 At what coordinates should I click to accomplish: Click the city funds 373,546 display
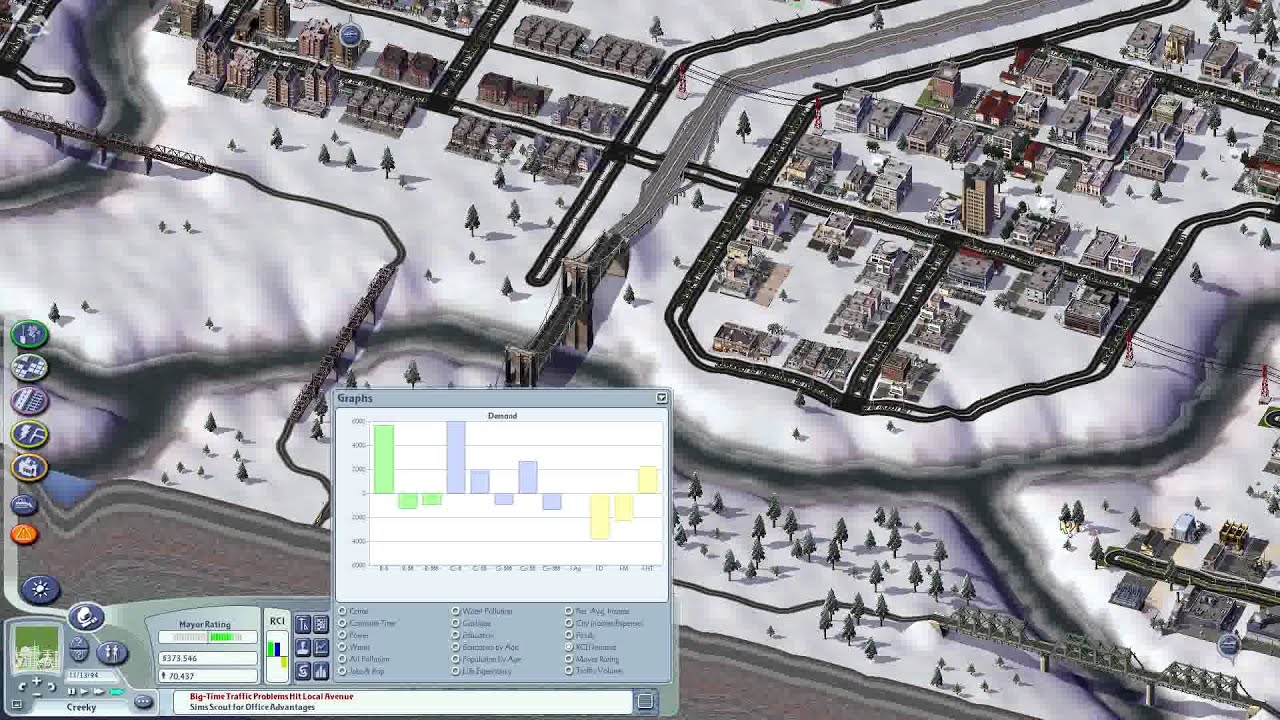click(208, 658)
